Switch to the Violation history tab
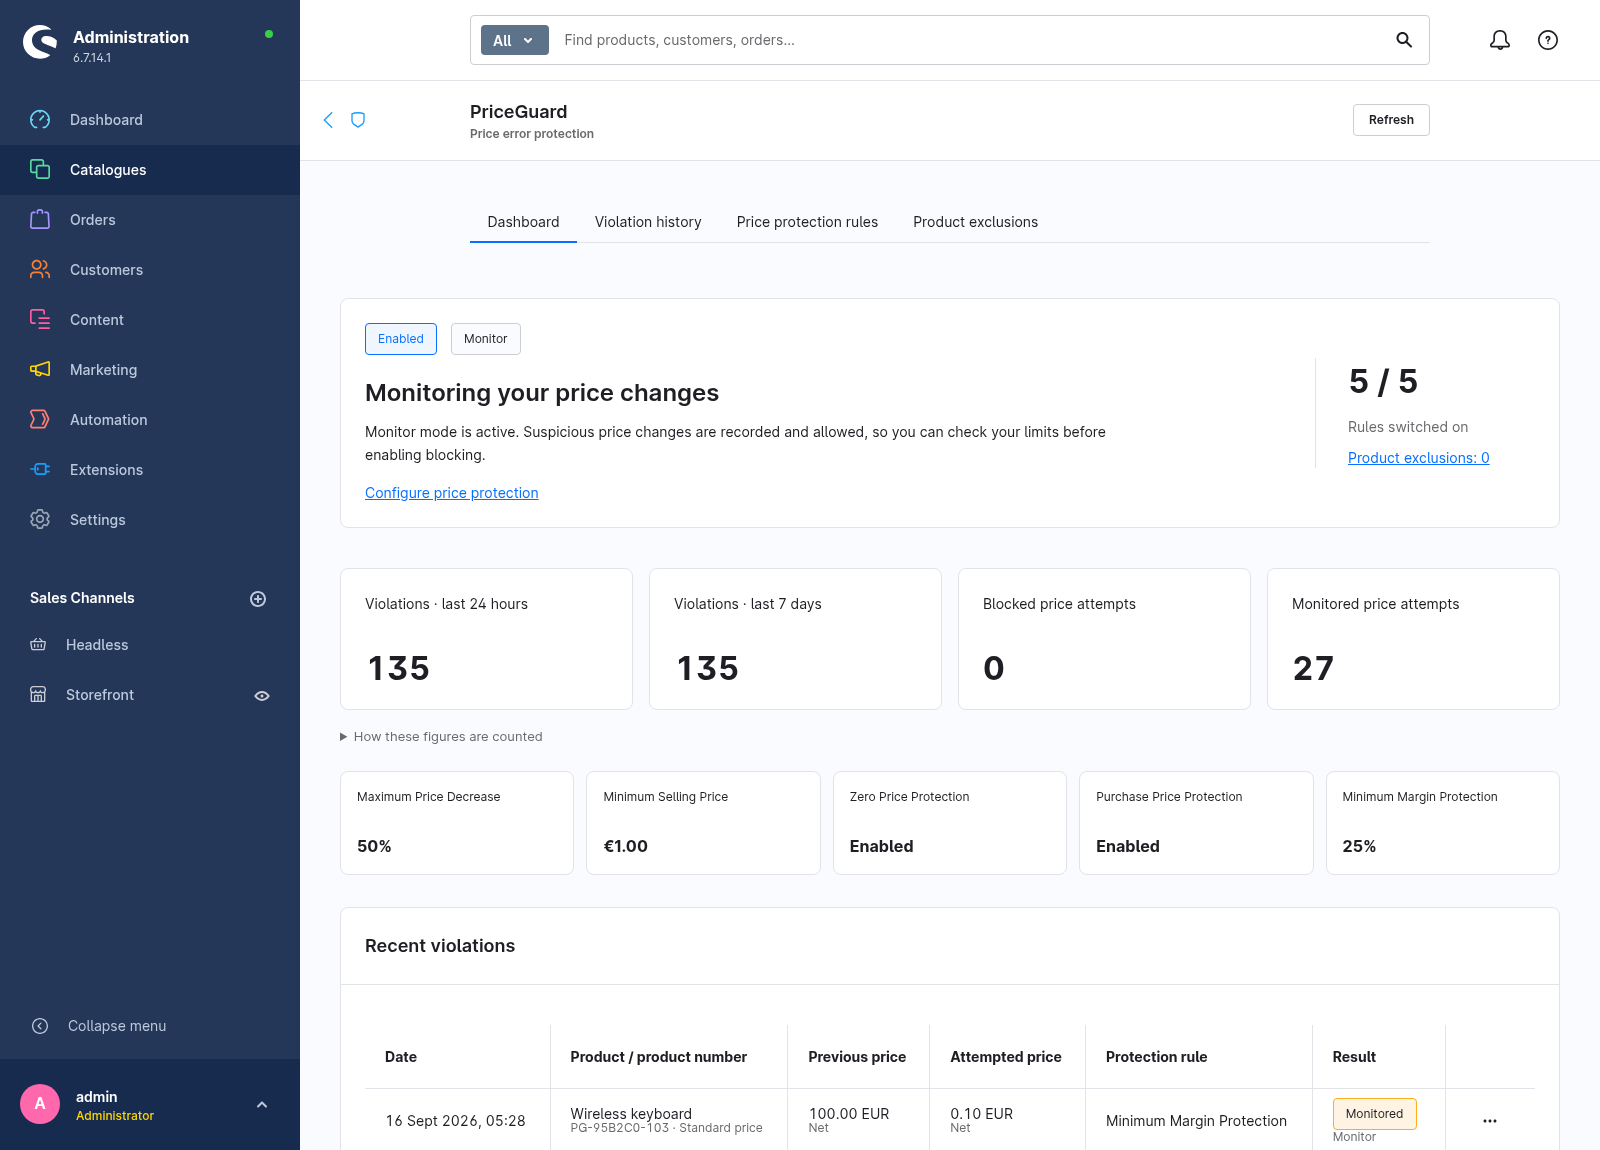1600x1150 pixels. tap(648, 222)
